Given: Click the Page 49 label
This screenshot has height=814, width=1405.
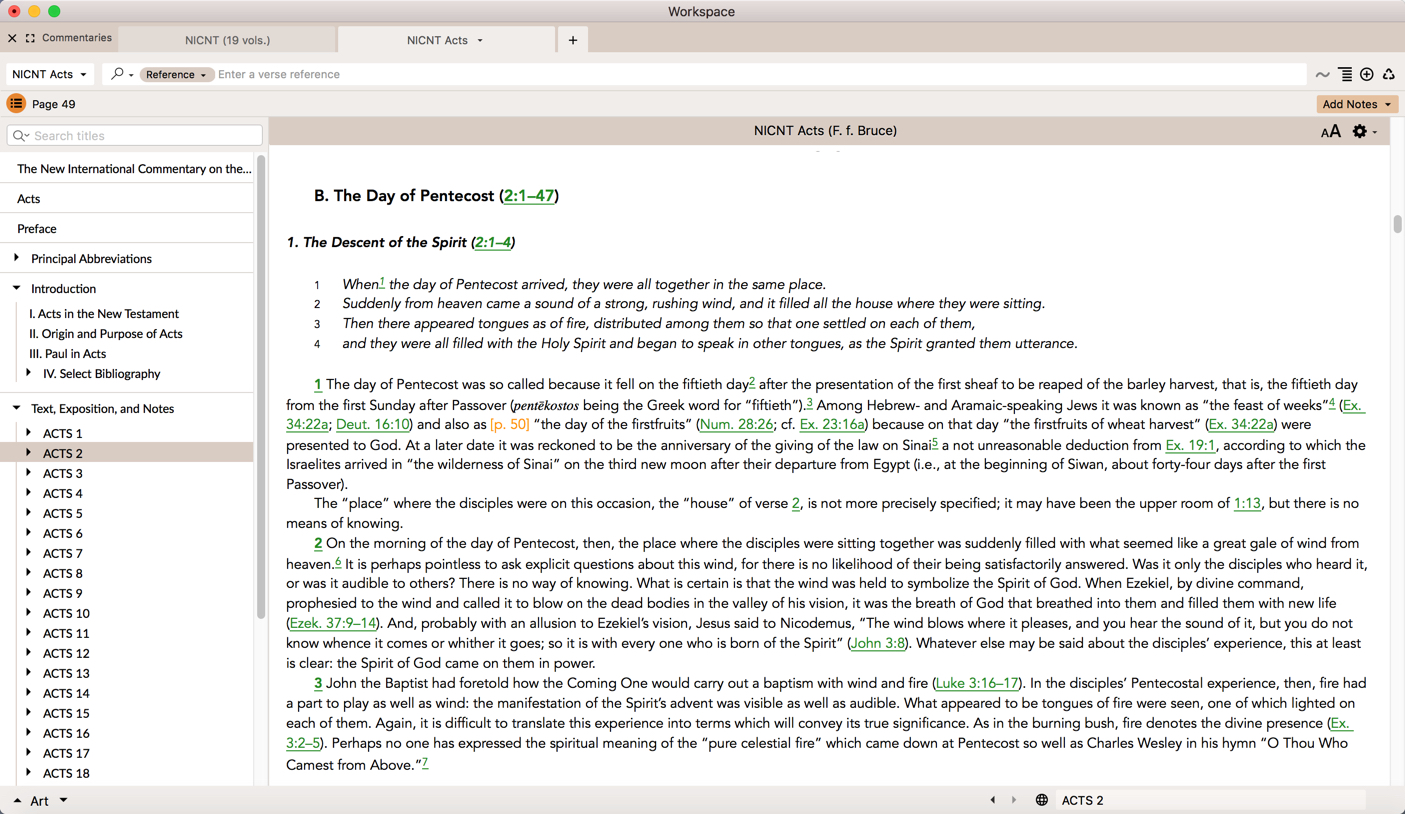Looking at the screenshot, I should pyautogui.click(x=54, y=104).
